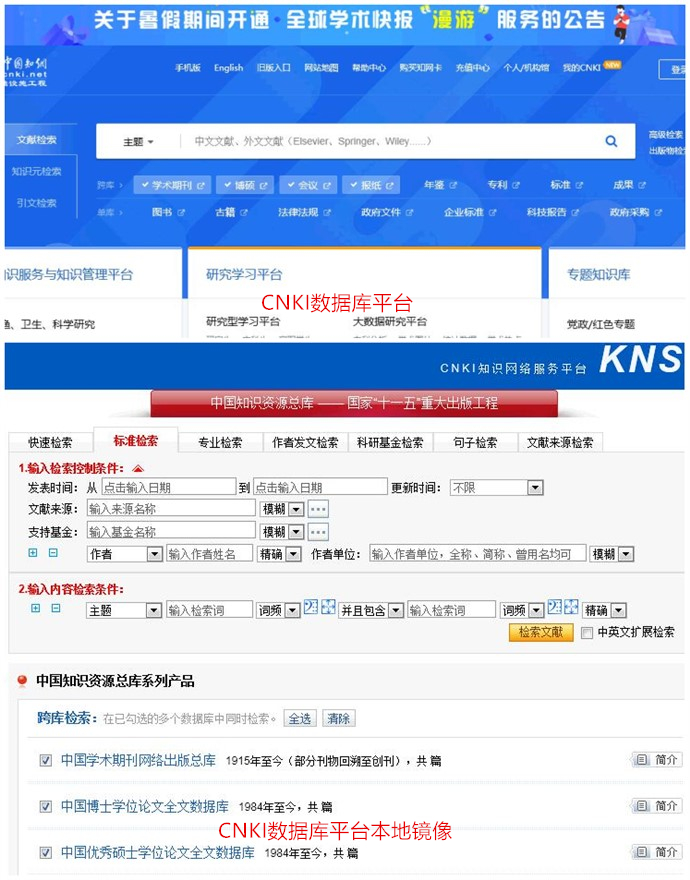Open 年鉴 external-link icon
The height and width of the screenshot is (880, 690).
click(x=453, y=185)
